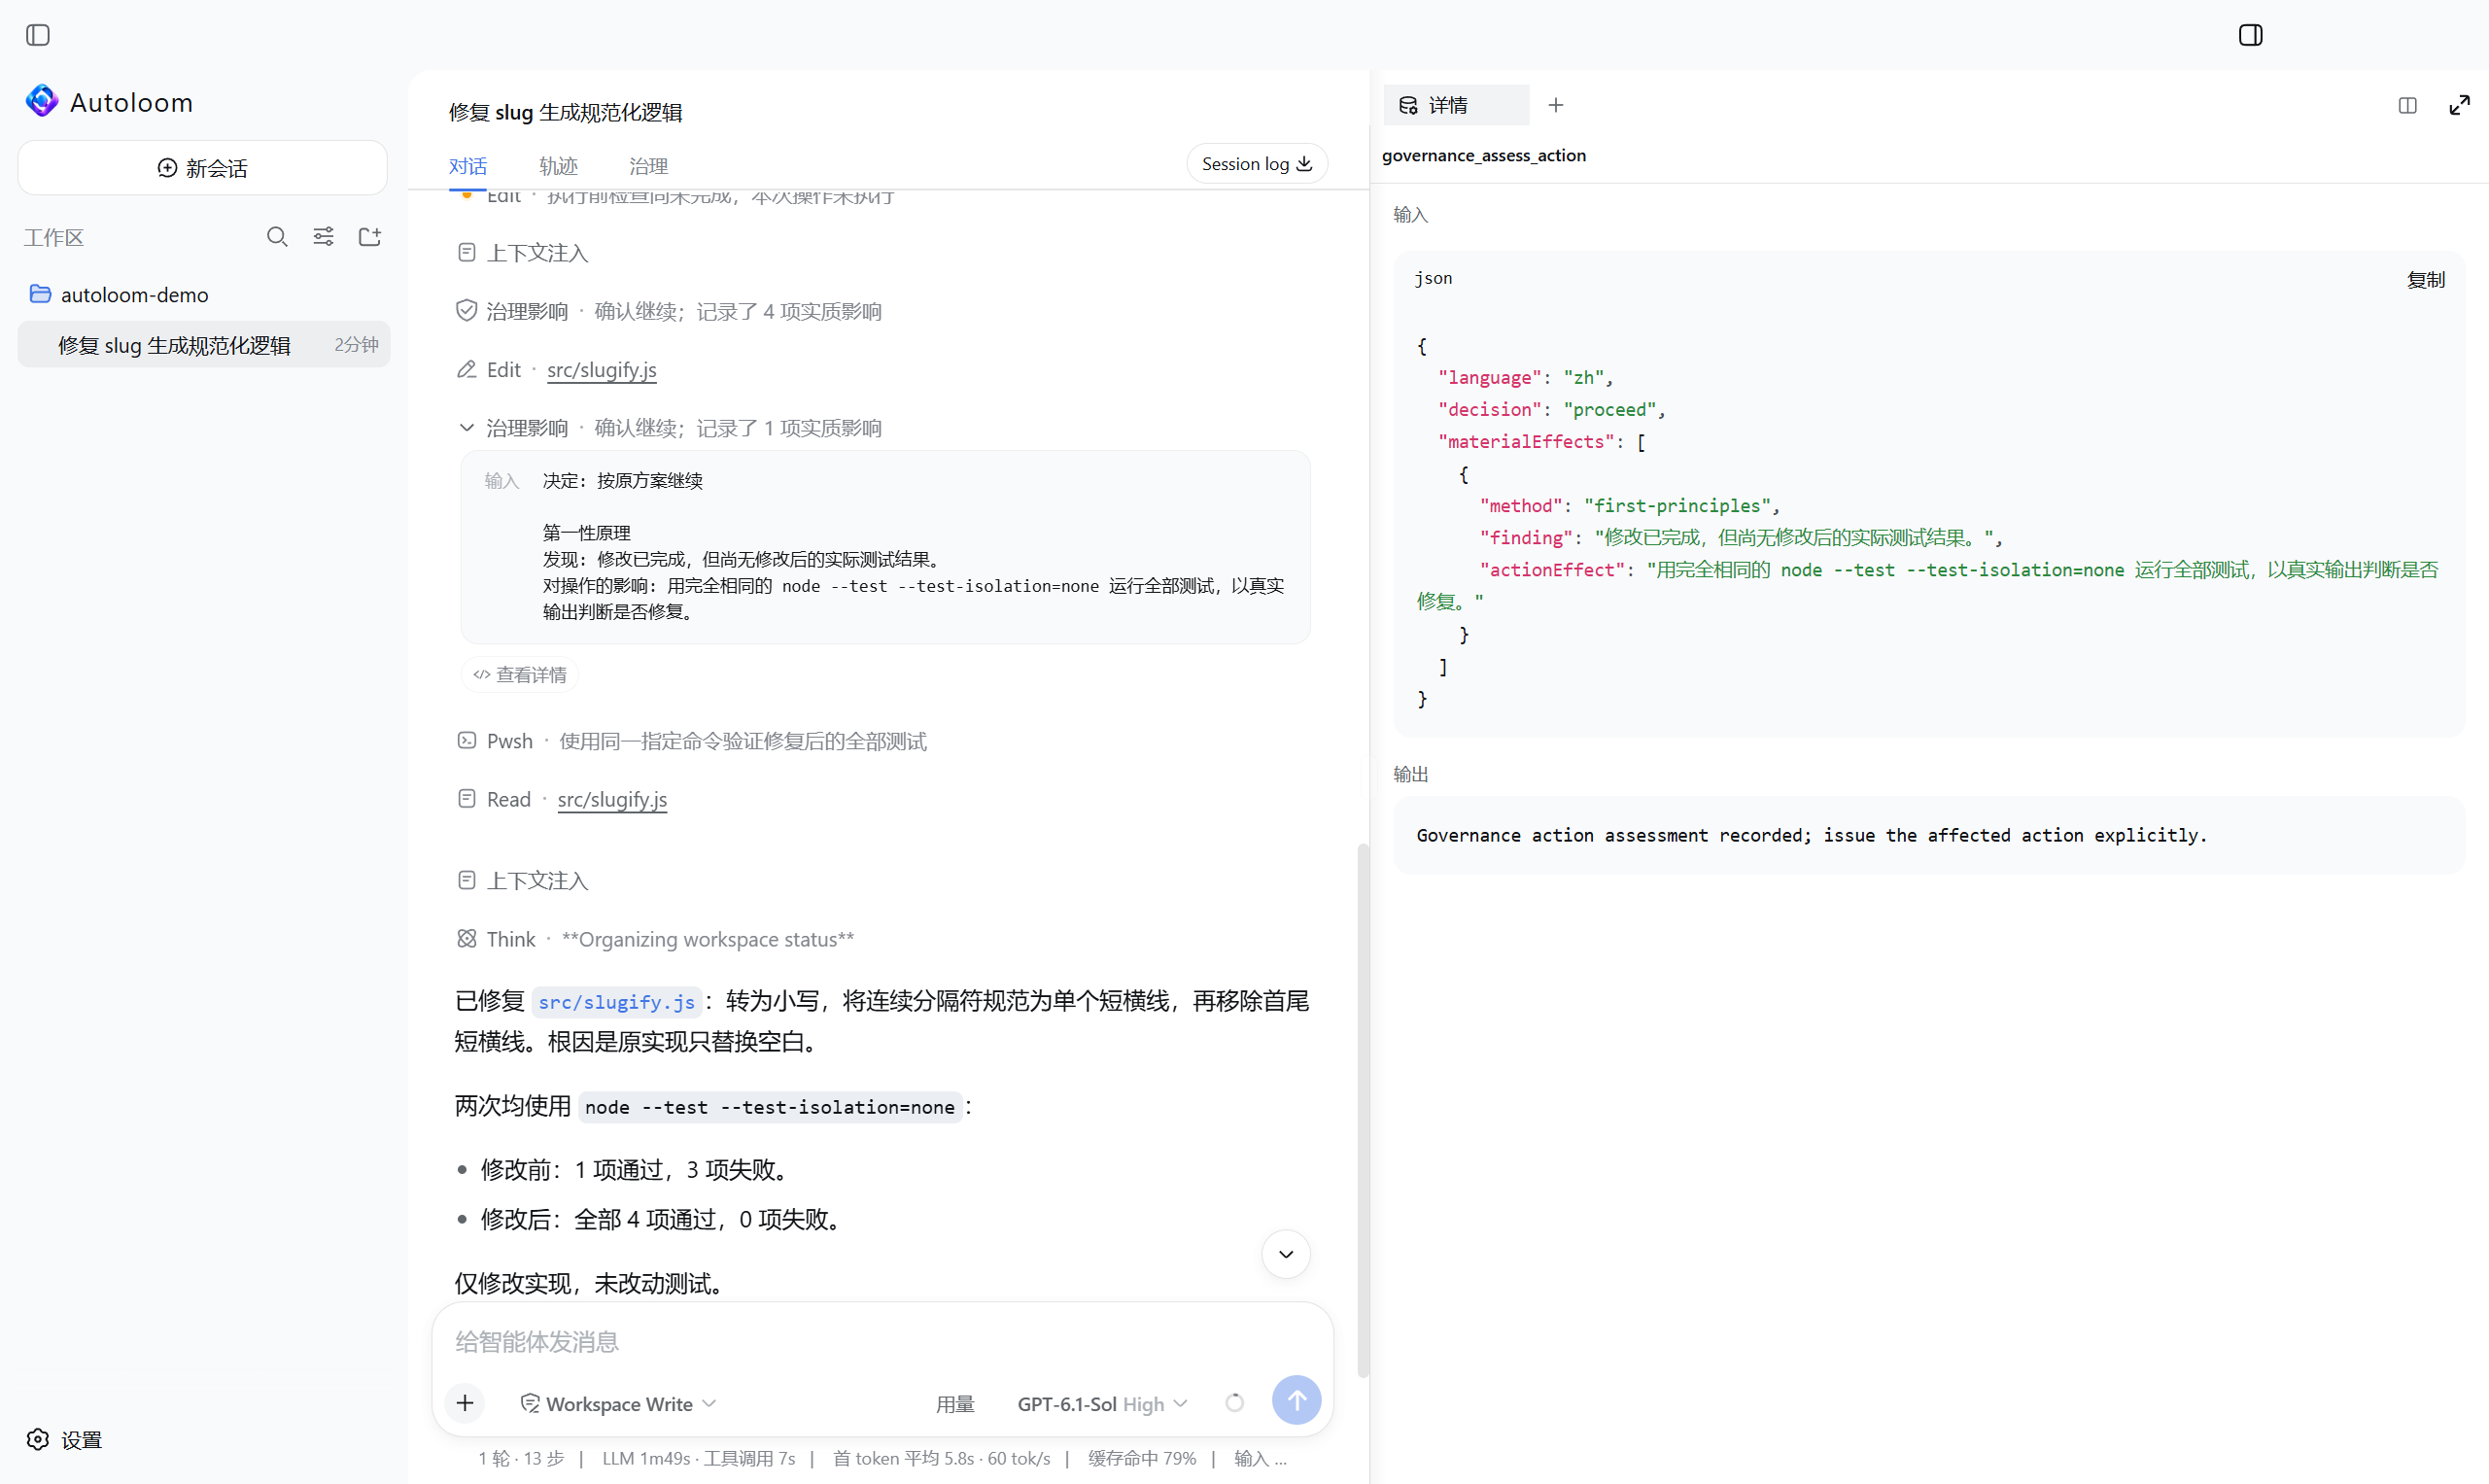Toggle the right details panel icon
This screenshot has height=1484, width=2489.
2250,35
